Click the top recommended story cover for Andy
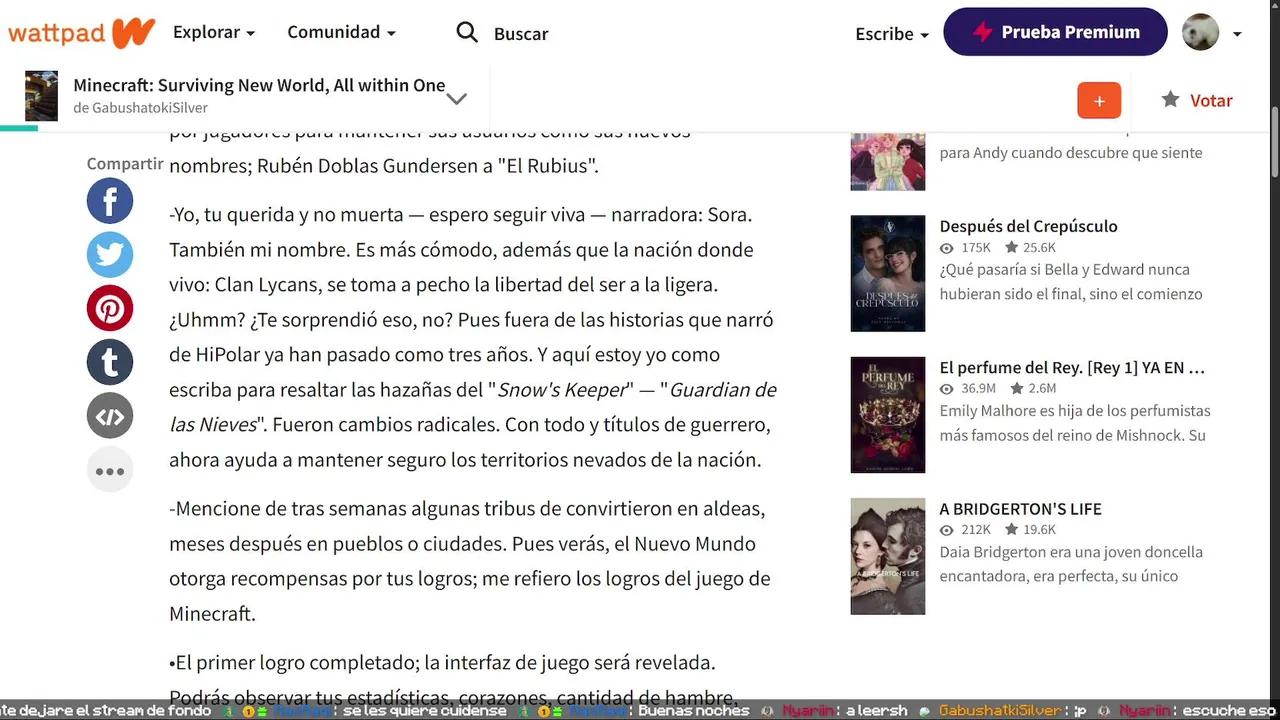 click(888, 161)
